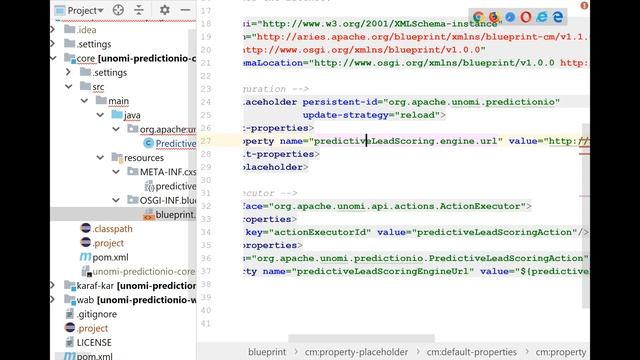Viewport: 640px width, 360px height.
Task: Click the editor horizontal scrollbar thumb
Action: [x=361, y=338]
